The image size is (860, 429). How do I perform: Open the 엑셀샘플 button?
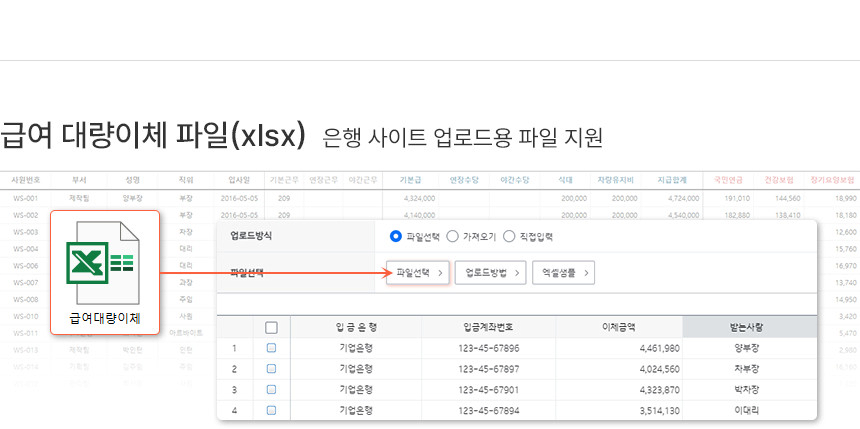[x=564, y=272]
